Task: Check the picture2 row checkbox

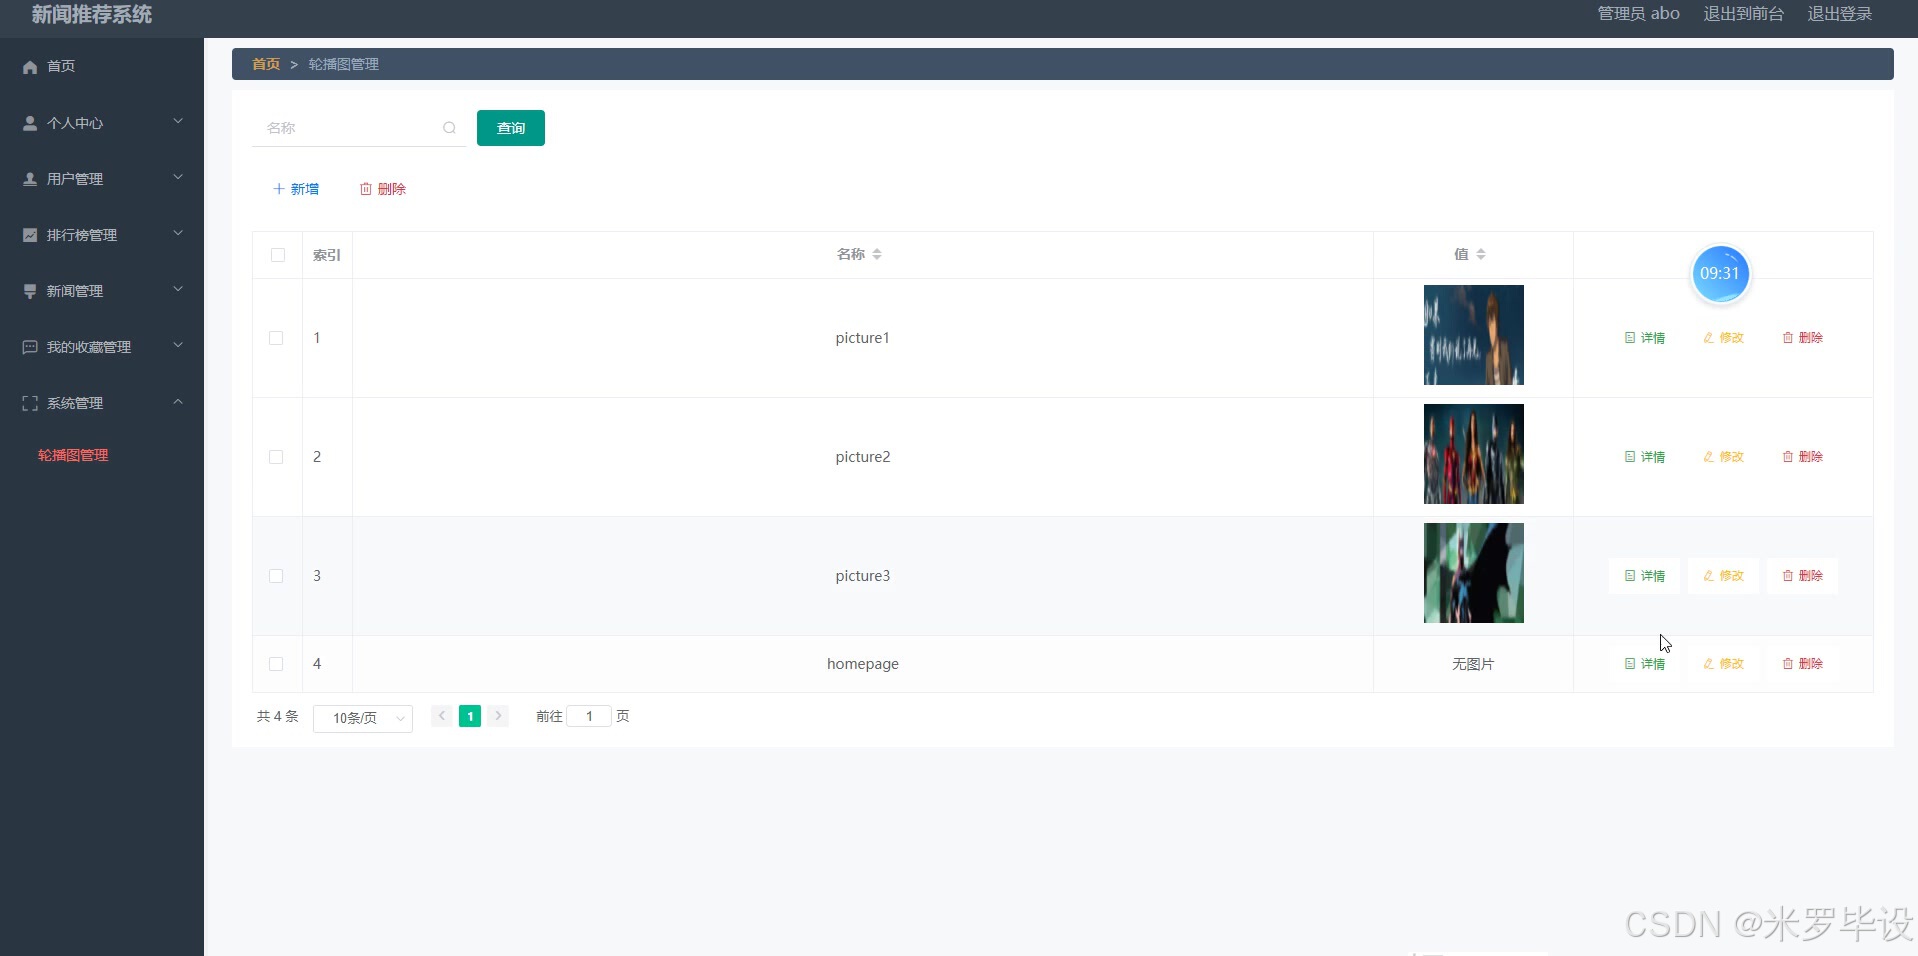Action: [x=276, y=457]
